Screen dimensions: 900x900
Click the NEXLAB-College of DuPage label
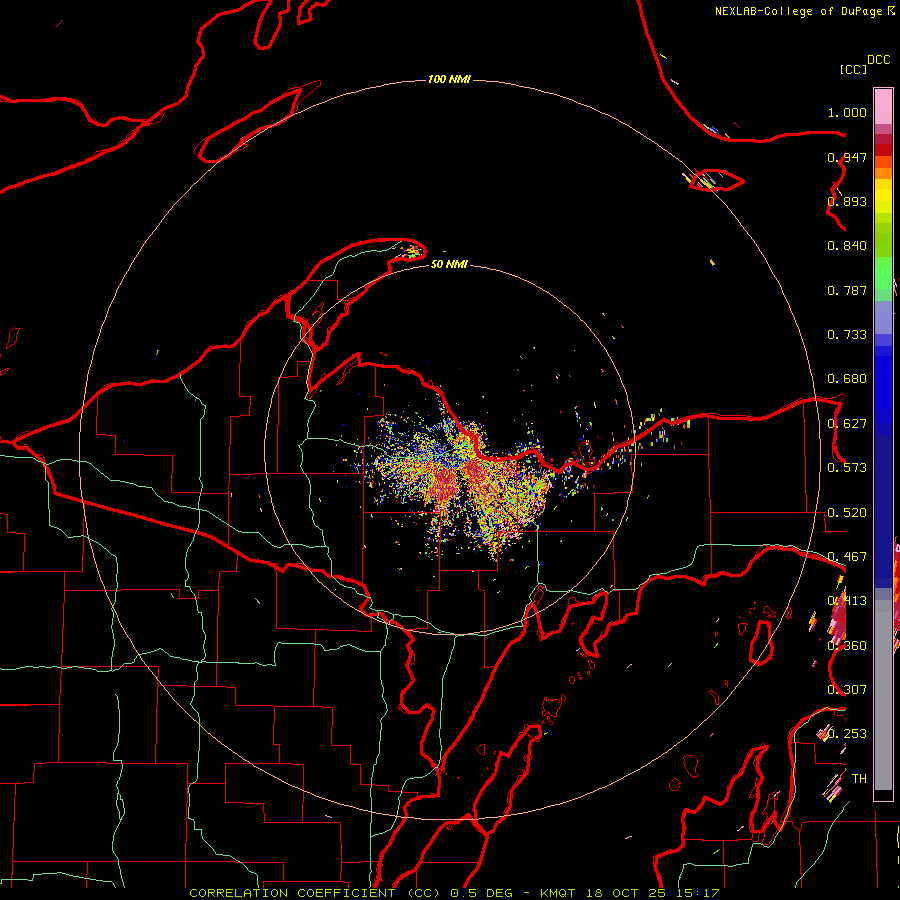point(798,11)
